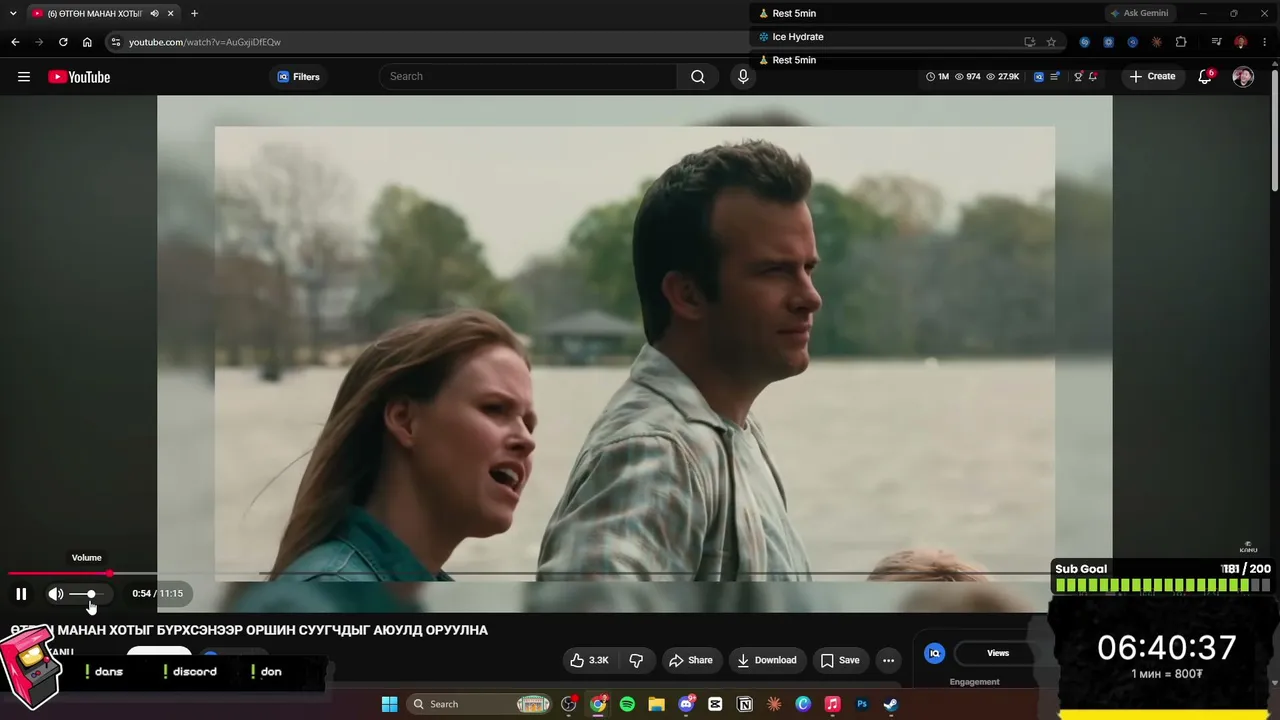Click the site info icon beside URL

116,42
